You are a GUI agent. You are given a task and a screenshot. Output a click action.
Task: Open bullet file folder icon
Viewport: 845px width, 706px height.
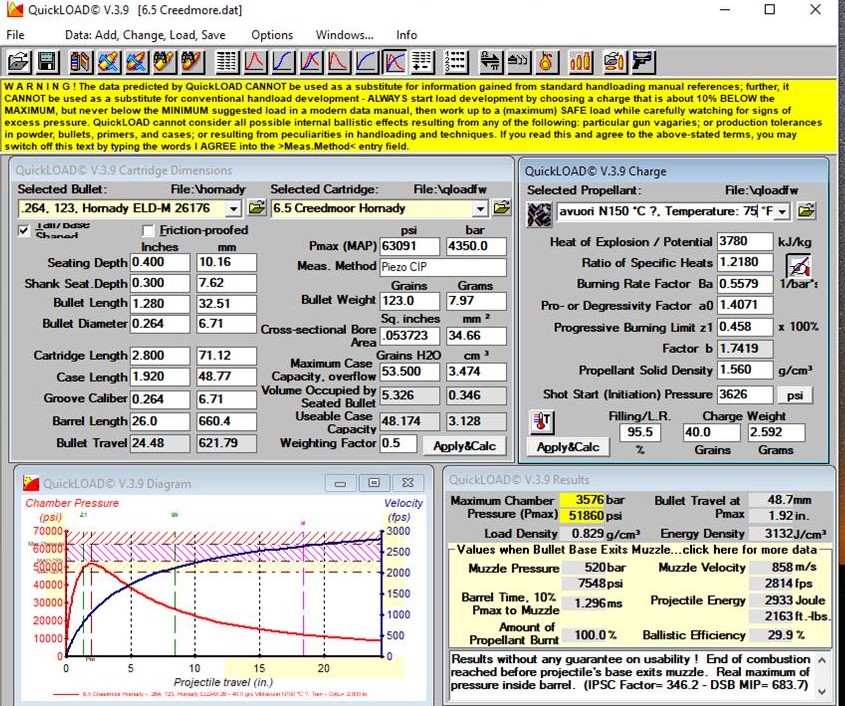pyautogui.click(x=257, y=207)
